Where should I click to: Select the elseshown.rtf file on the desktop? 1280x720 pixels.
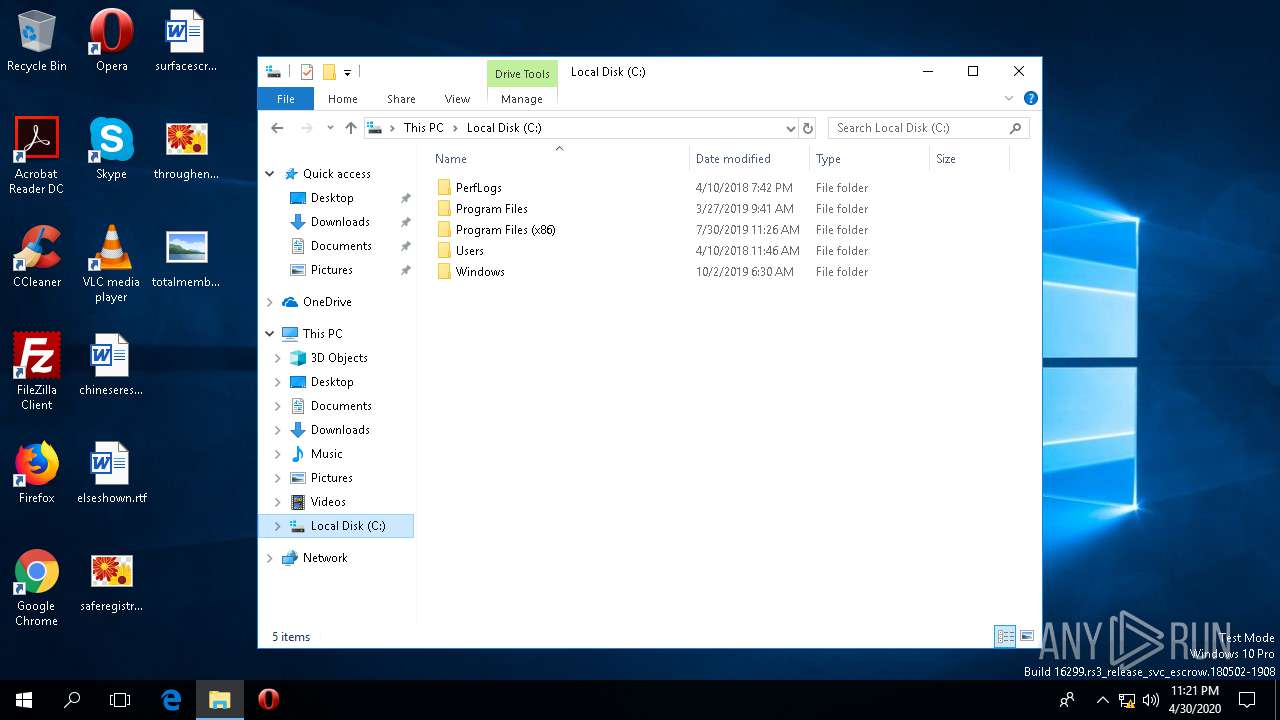(x=111, y=474)
